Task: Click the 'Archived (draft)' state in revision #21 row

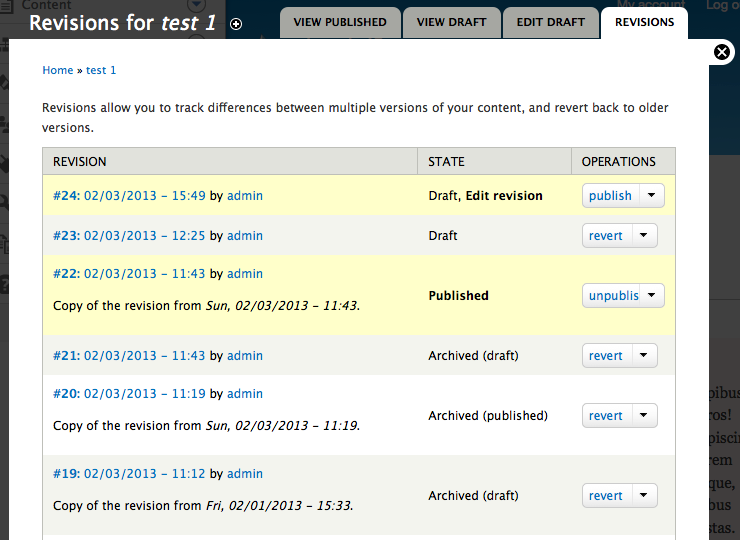Action: (x=473, y=355)
